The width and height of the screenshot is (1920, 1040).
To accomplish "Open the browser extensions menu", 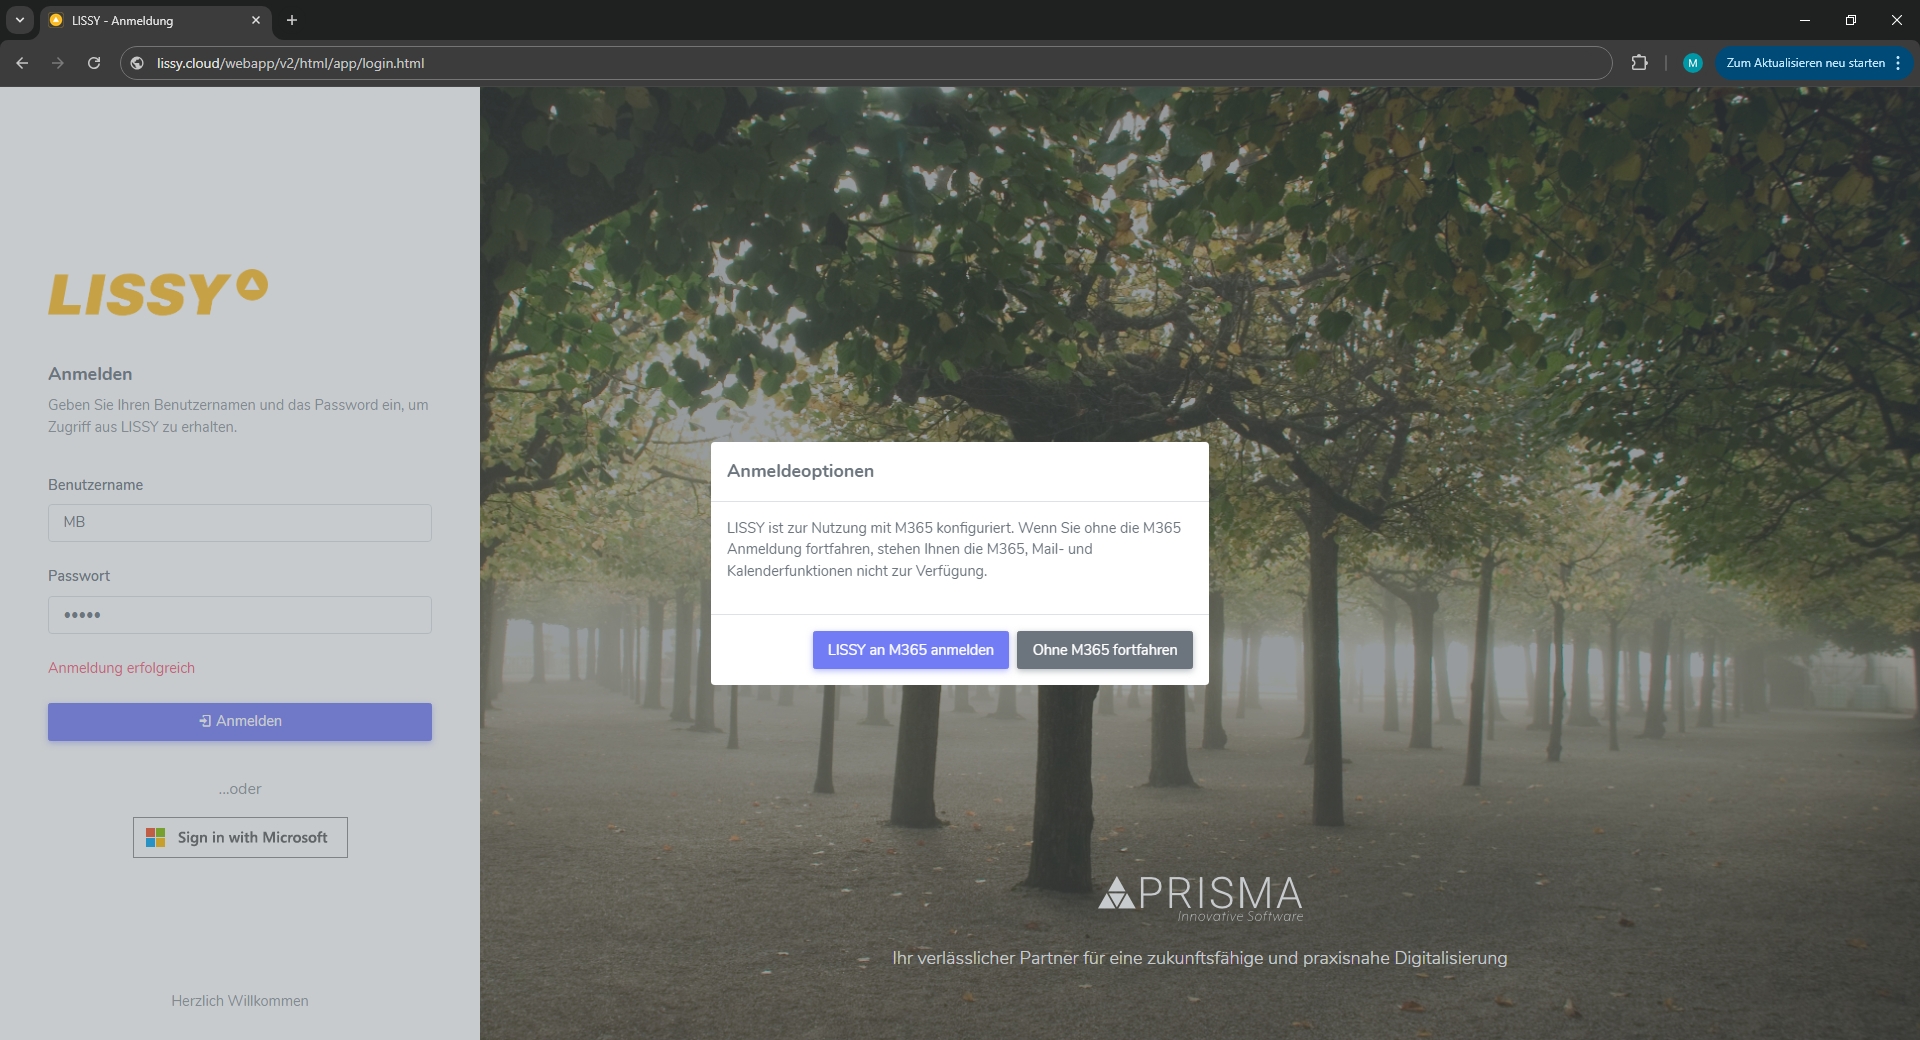I will click(1639, 63).
